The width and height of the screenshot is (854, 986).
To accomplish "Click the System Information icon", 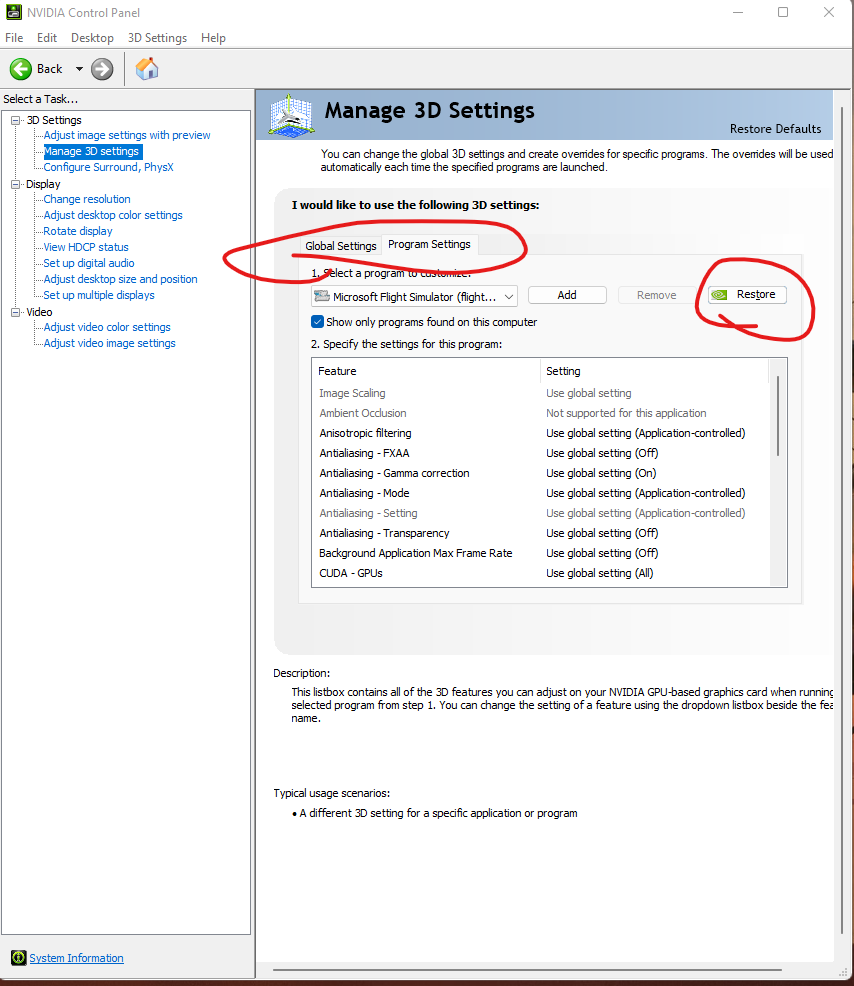I will [18, 958].
